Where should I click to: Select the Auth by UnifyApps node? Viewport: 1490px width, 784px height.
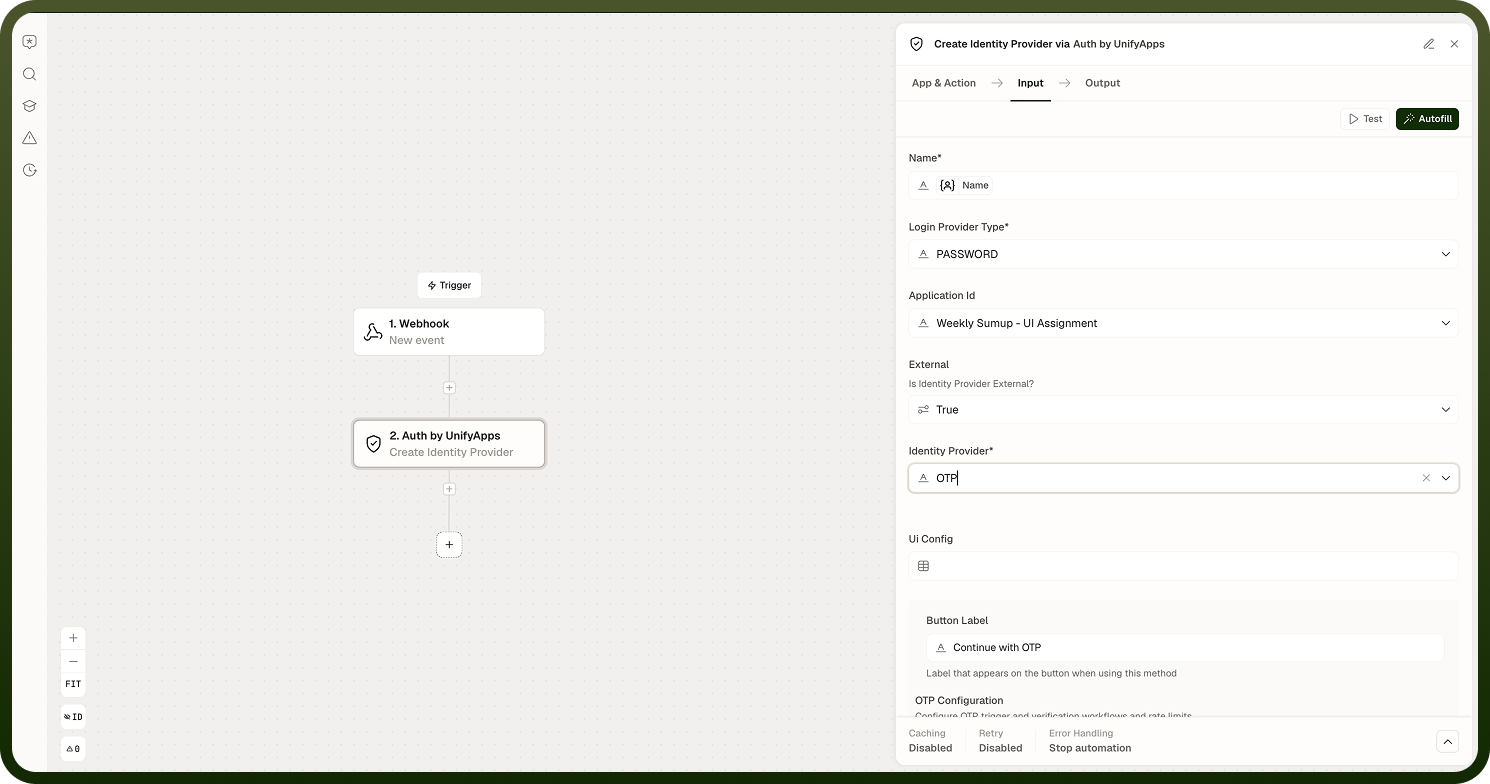pos(449,444)
